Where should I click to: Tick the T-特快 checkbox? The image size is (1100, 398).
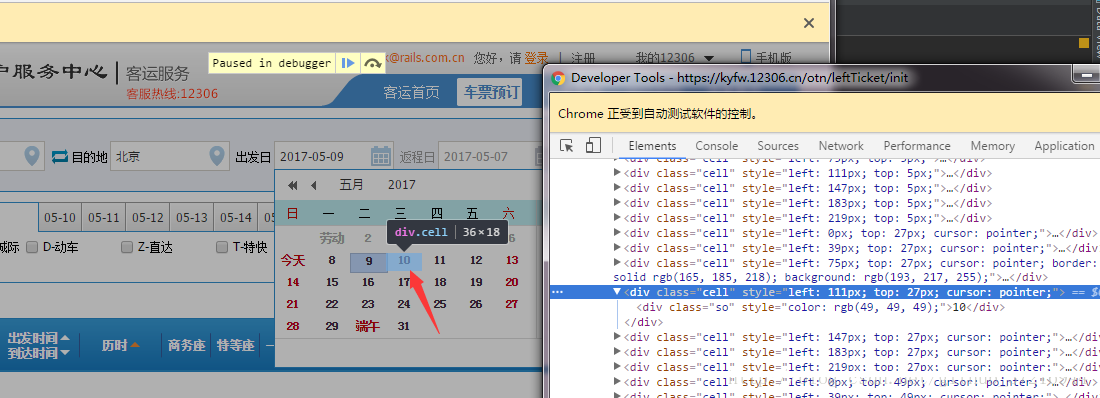tap(222, 247)
